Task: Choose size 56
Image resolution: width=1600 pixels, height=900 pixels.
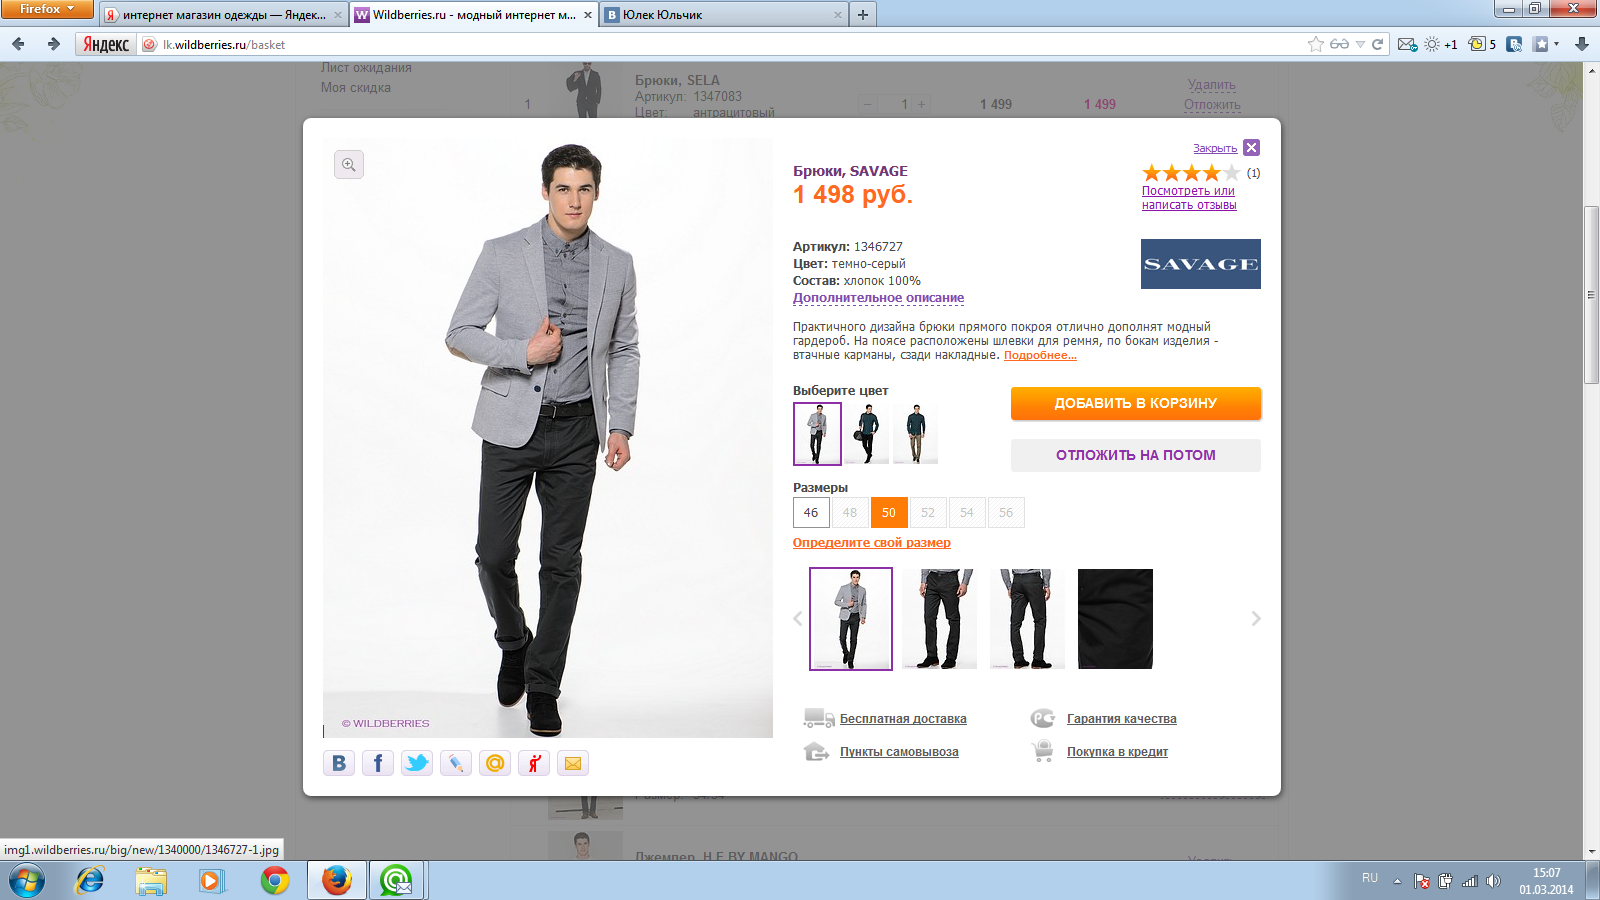Action: point(1006,513)
